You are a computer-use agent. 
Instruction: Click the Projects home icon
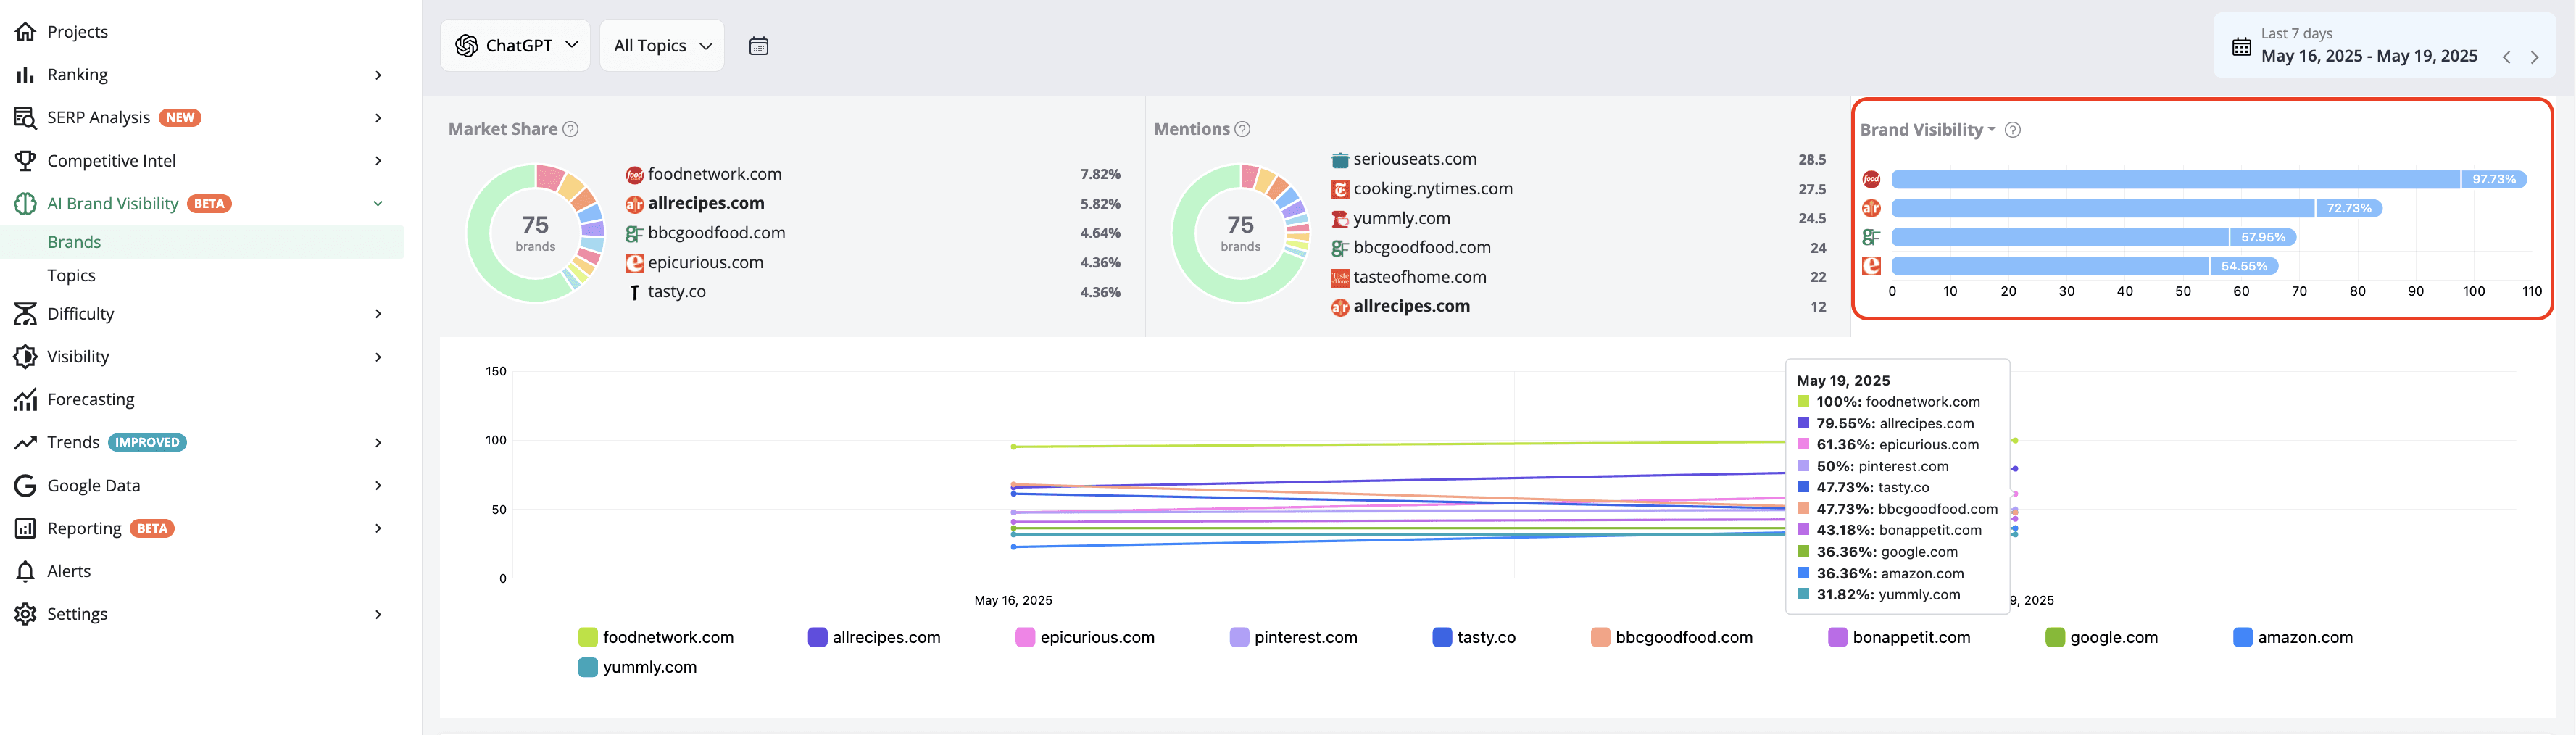click(25, 32)
